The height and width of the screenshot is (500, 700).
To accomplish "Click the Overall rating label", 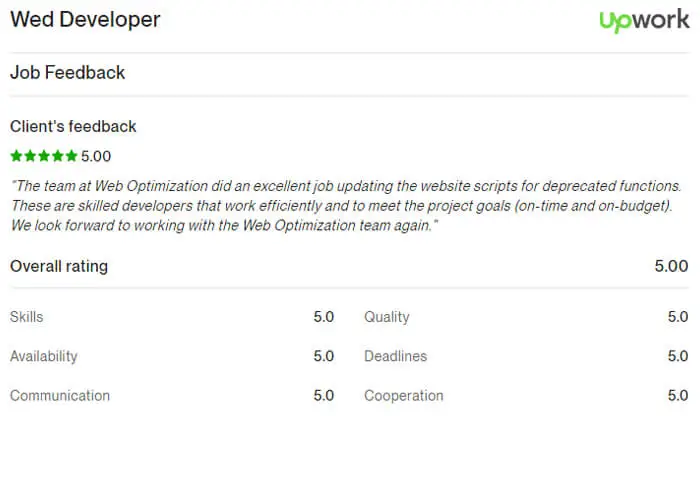I will pyautogui.click(x=59, y=266).
